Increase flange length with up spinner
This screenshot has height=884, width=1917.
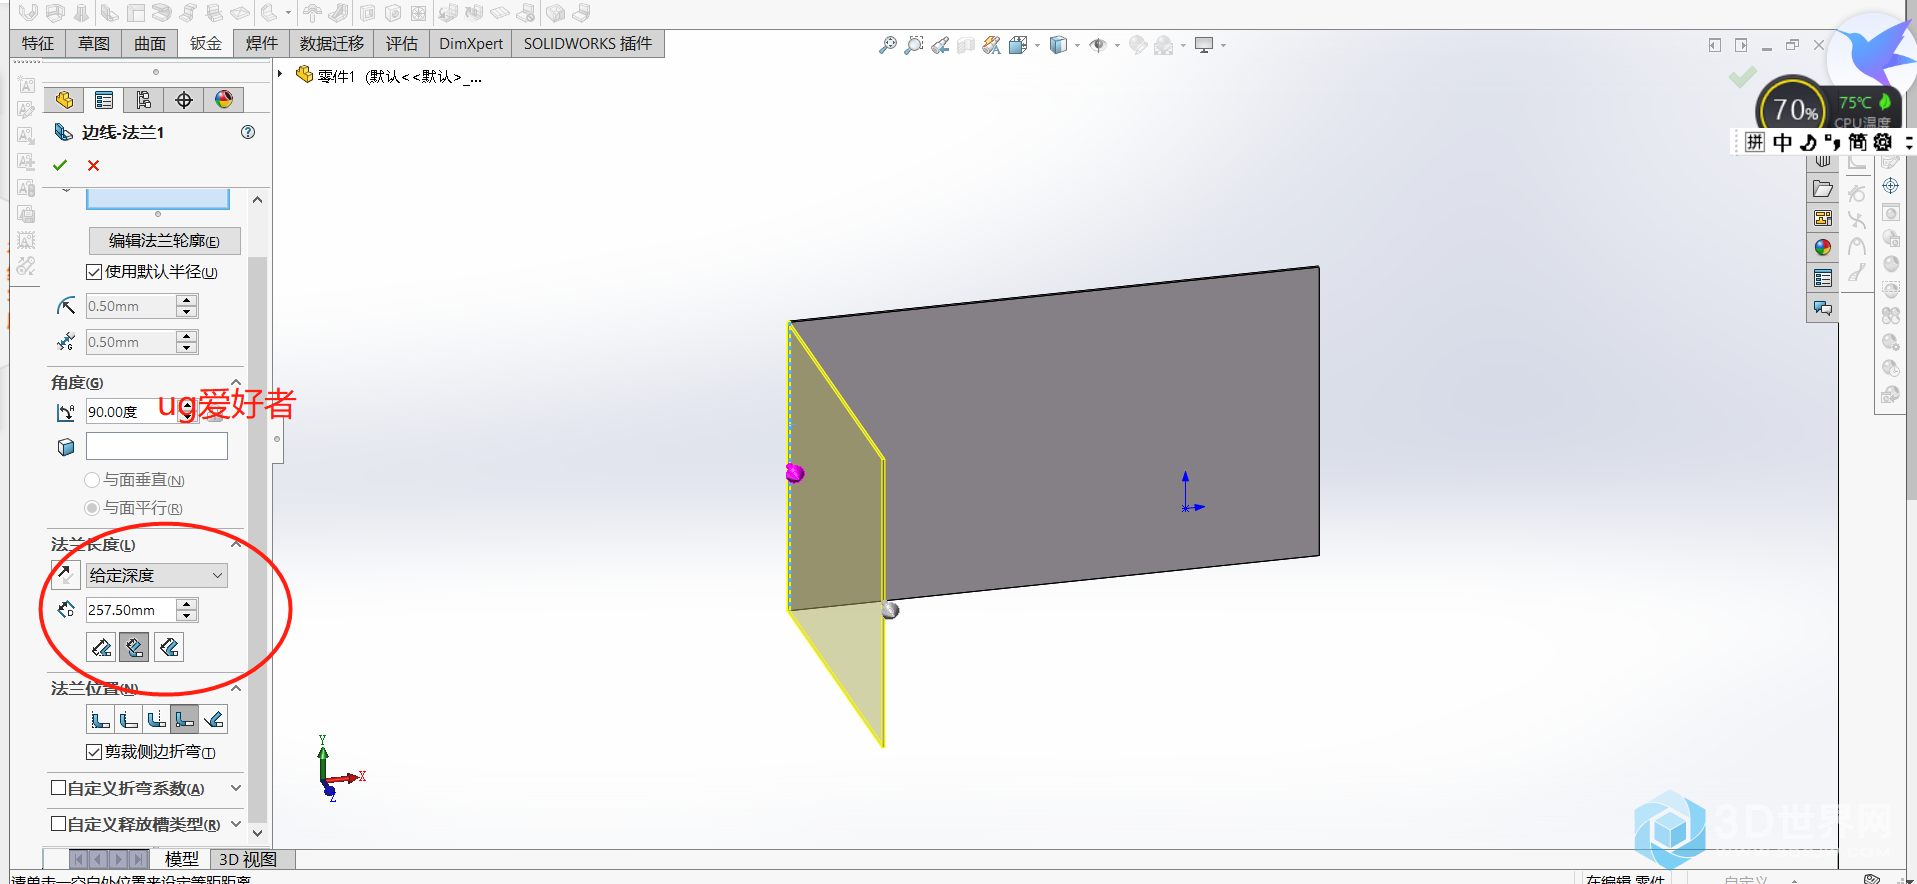[x=187, y=604]
